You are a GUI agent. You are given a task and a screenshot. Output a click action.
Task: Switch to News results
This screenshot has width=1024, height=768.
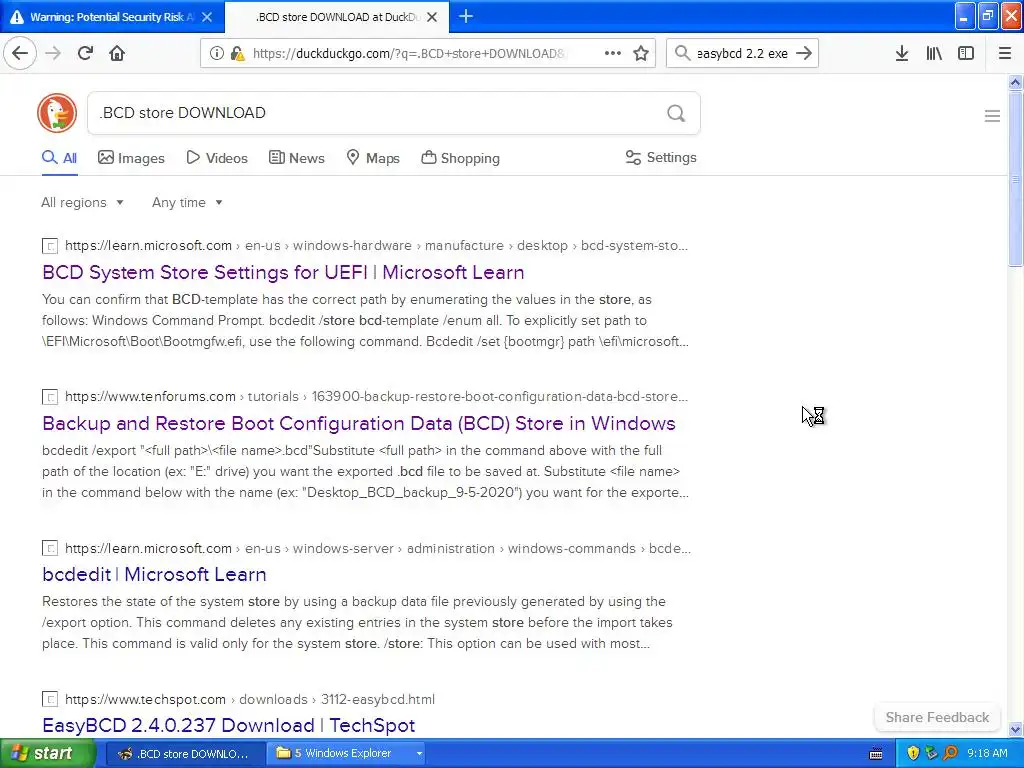click(x=296, y=158)
